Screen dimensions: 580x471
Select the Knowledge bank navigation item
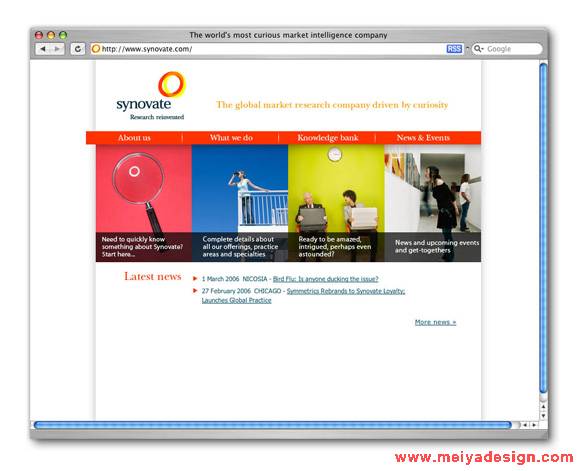coord(328,138)
